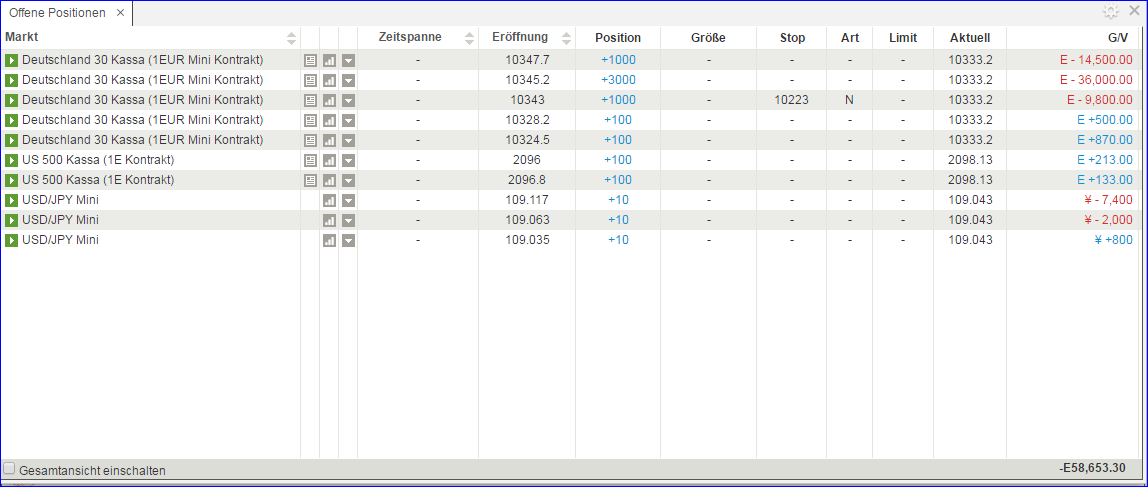Open deal ticket icon for US 500 at 2096
1148x487 pixels.
[x=310, y=160]
